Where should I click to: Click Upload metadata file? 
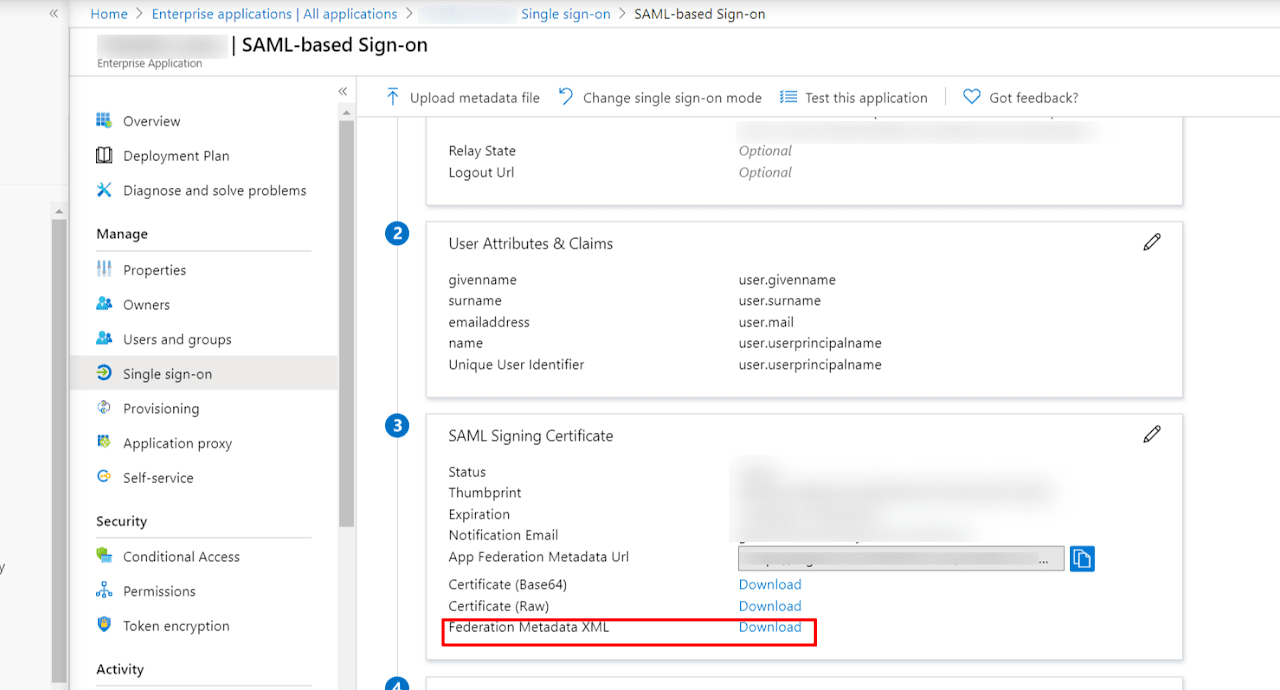[x=475, y=98]
